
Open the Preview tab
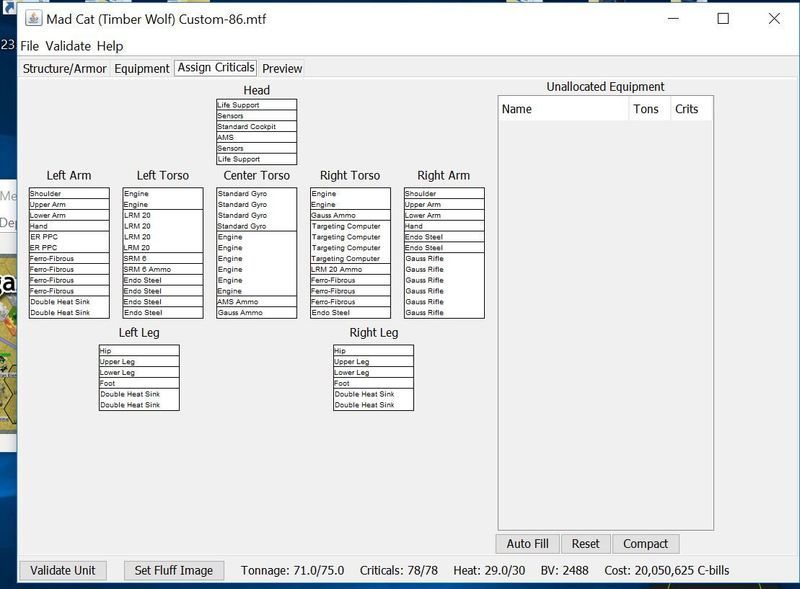point(282,68)
